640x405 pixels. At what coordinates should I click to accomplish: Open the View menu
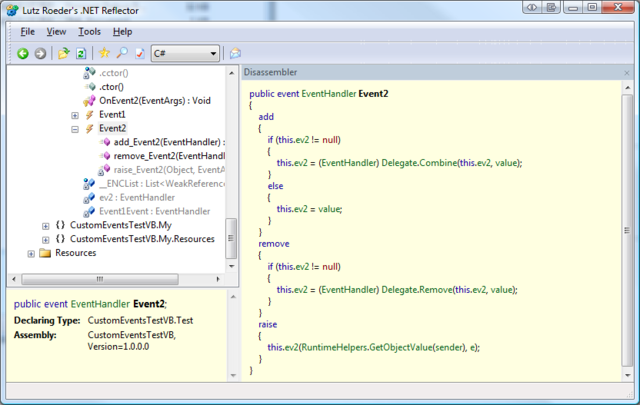point(56,32)
